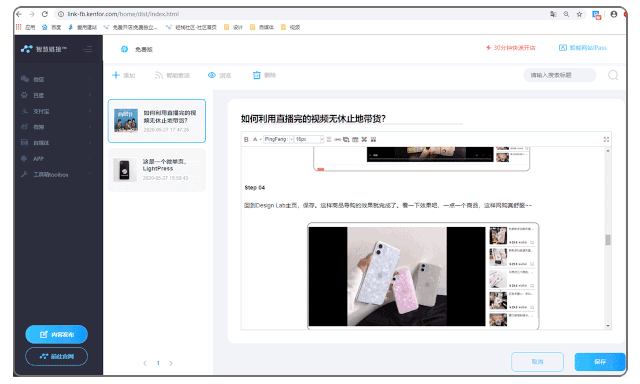
Task: Click the last grid icon in the editor toolbar
Action: 373,140
